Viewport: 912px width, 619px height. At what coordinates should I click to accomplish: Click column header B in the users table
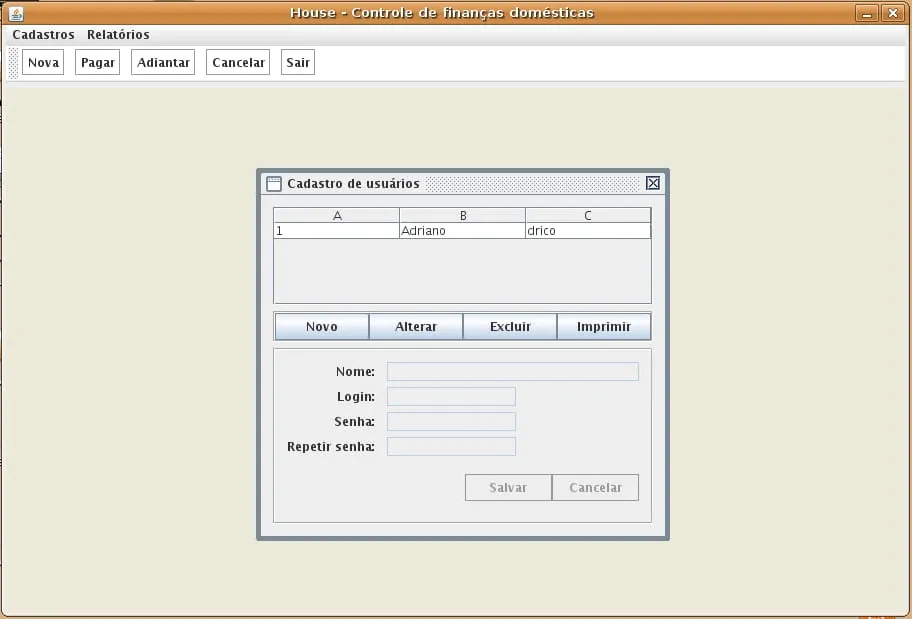462,215
